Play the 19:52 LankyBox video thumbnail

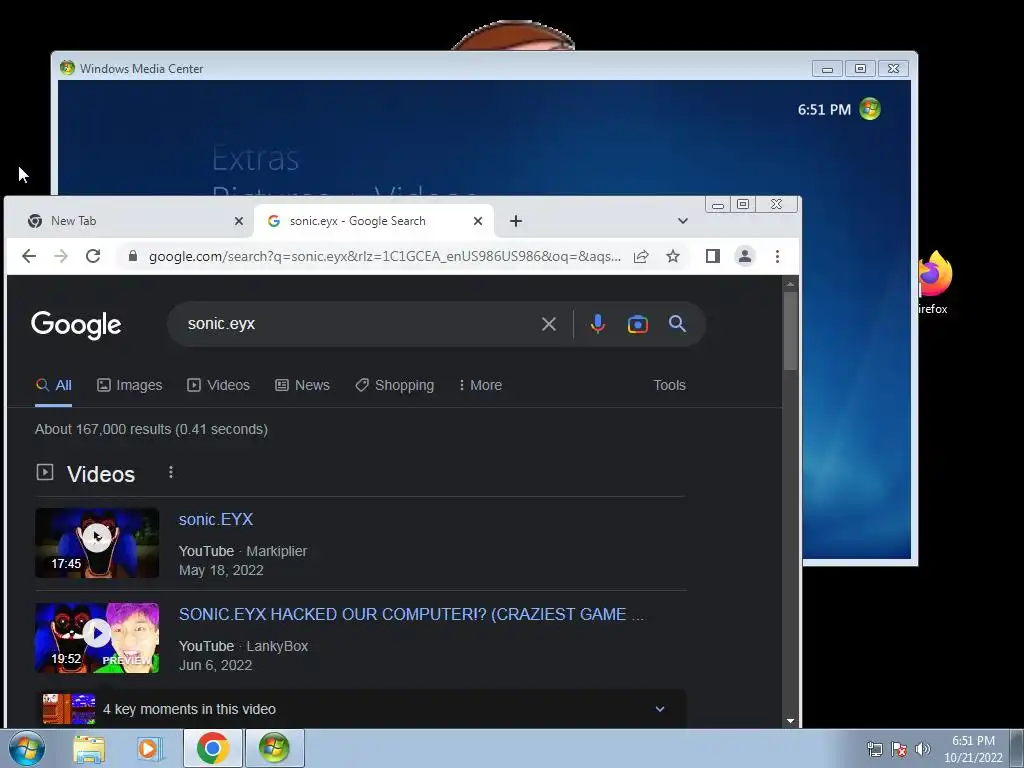pos(97,638)
